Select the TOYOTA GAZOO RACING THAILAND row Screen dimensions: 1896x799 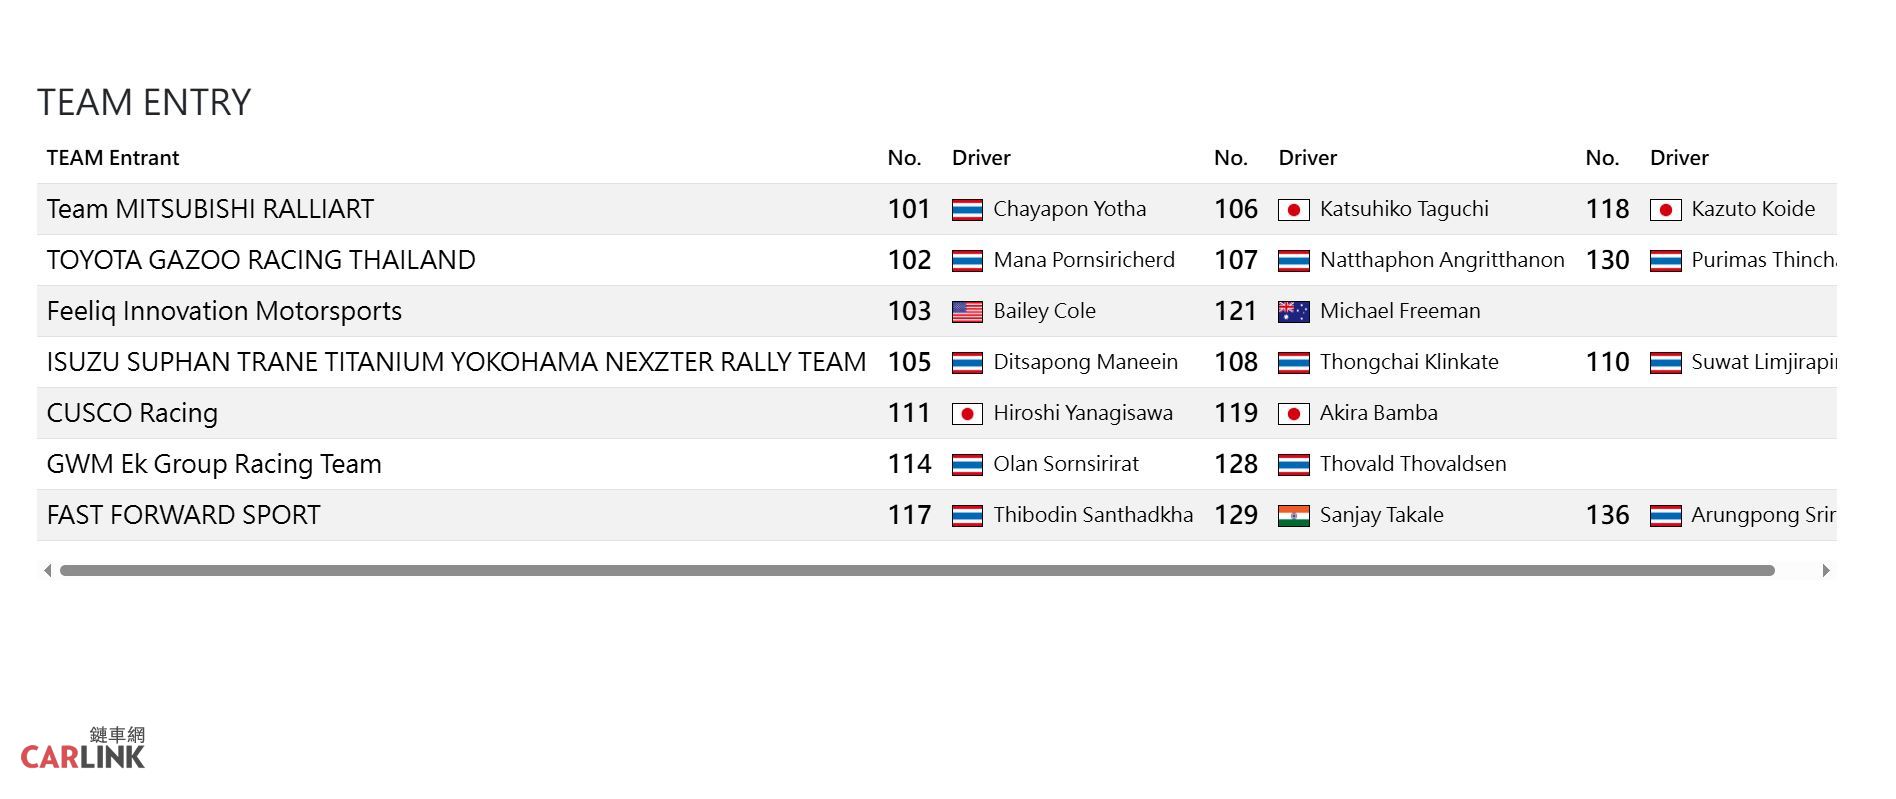[937, 260]
